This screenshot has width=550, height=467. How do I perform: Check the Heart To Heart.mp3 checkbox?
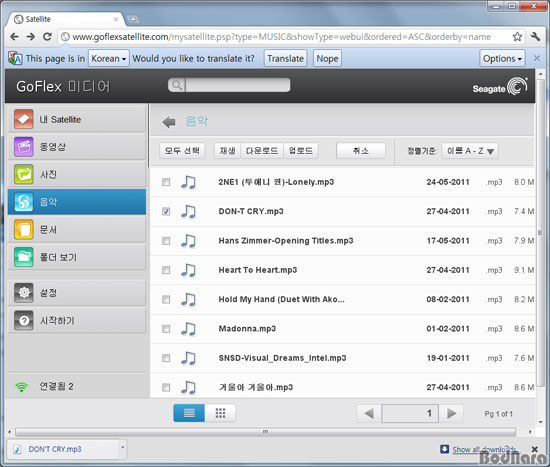pyautogui.click(x=166, y=270)
